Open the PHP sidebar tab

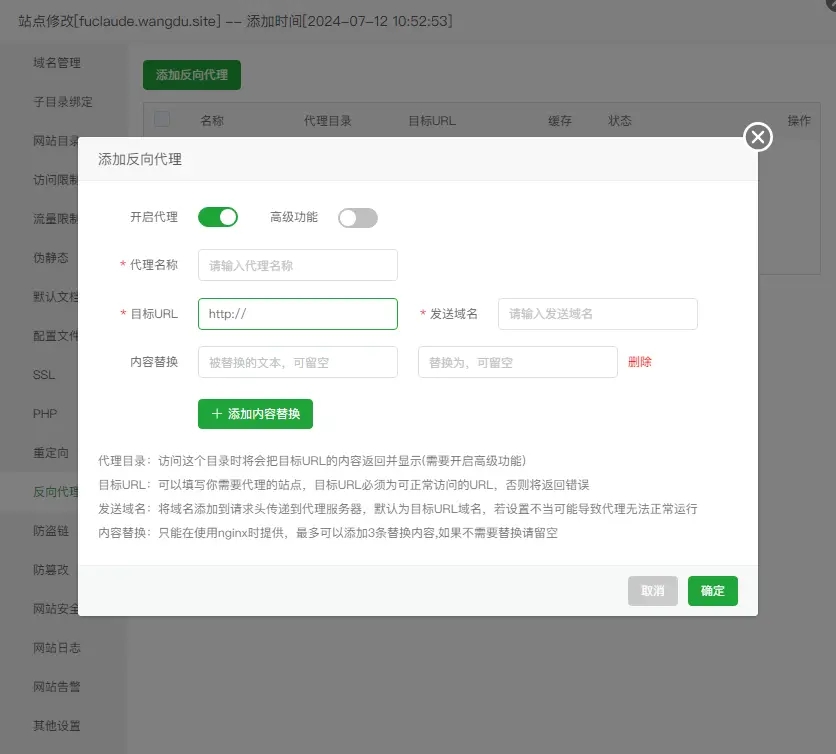pos(45,414)
